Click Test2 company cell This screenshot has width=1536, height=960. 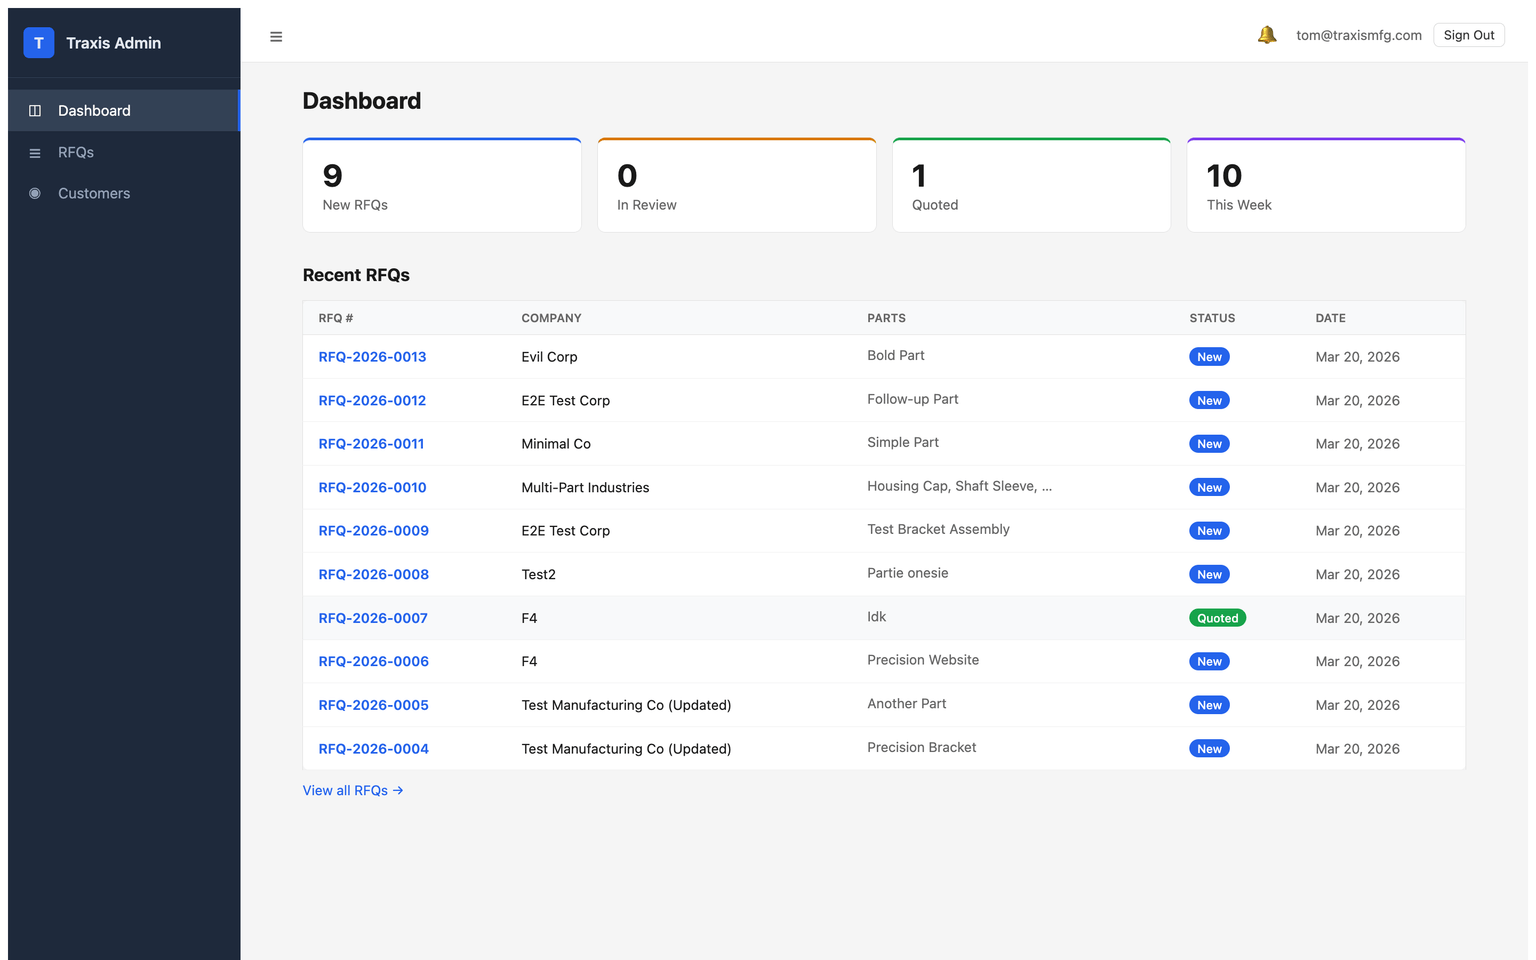(538, 575)
